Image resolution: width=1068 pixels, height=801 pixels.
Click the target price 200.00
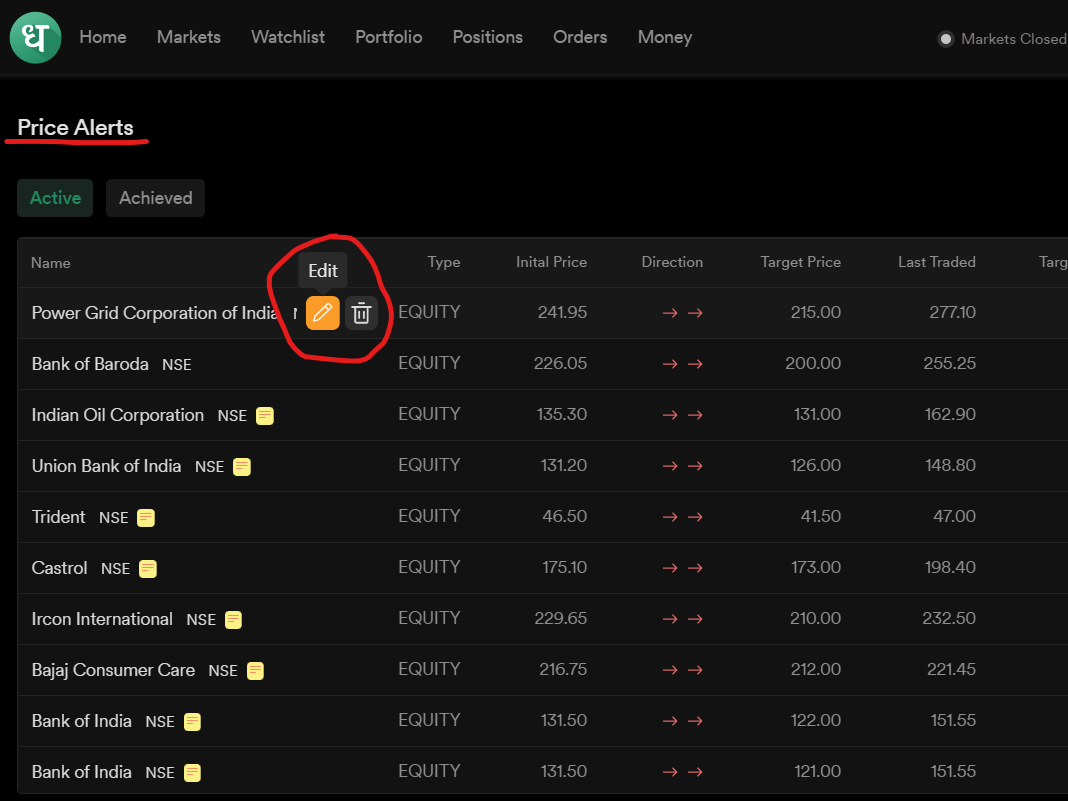pos(813,363)
